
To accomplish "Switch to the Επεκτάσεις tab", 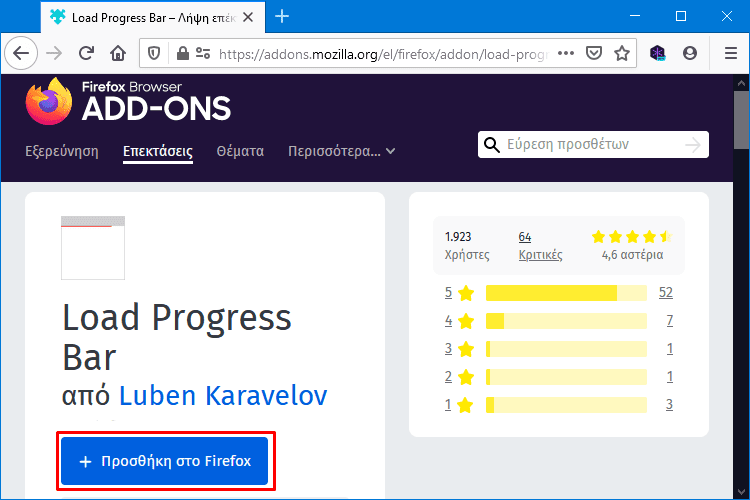I will click(x=158, y=152).
